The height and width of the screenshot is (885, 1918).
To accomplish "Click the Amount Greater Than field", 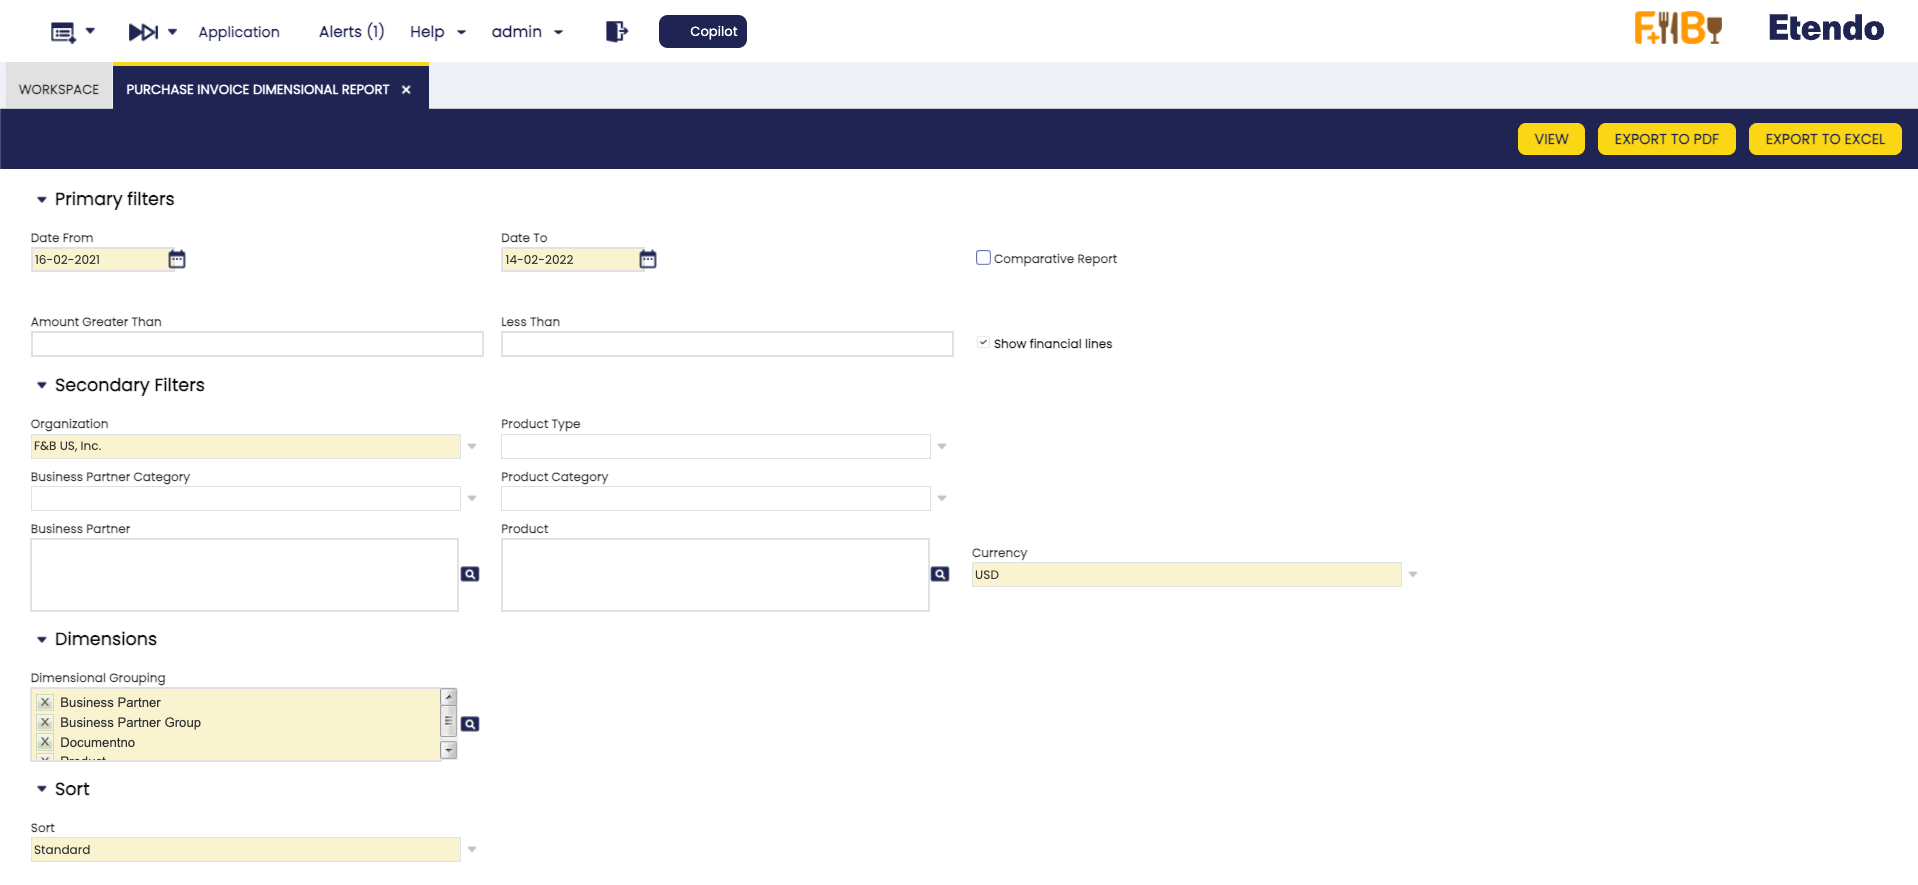I will [x=257, y=344].
